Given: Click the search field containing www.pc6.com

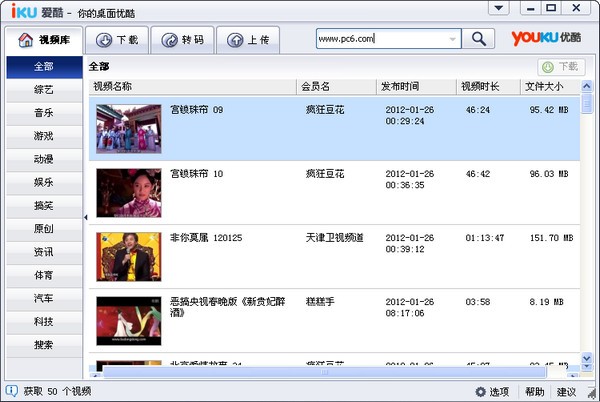Looking at the screenshot, I should pos(380,39).
